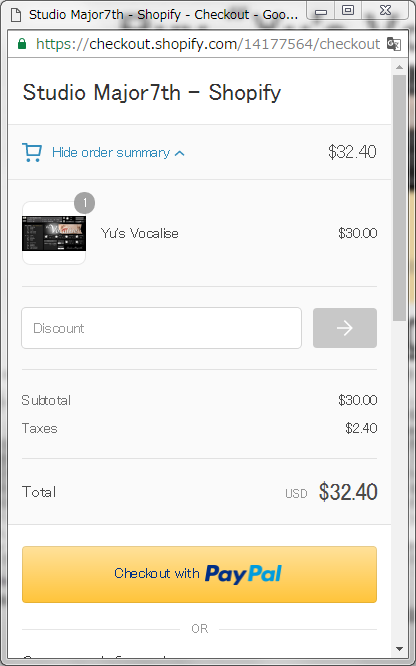The image size is (416, 666).
Task: Click the arrow icon to apply discount
Action: pos(345,328)
